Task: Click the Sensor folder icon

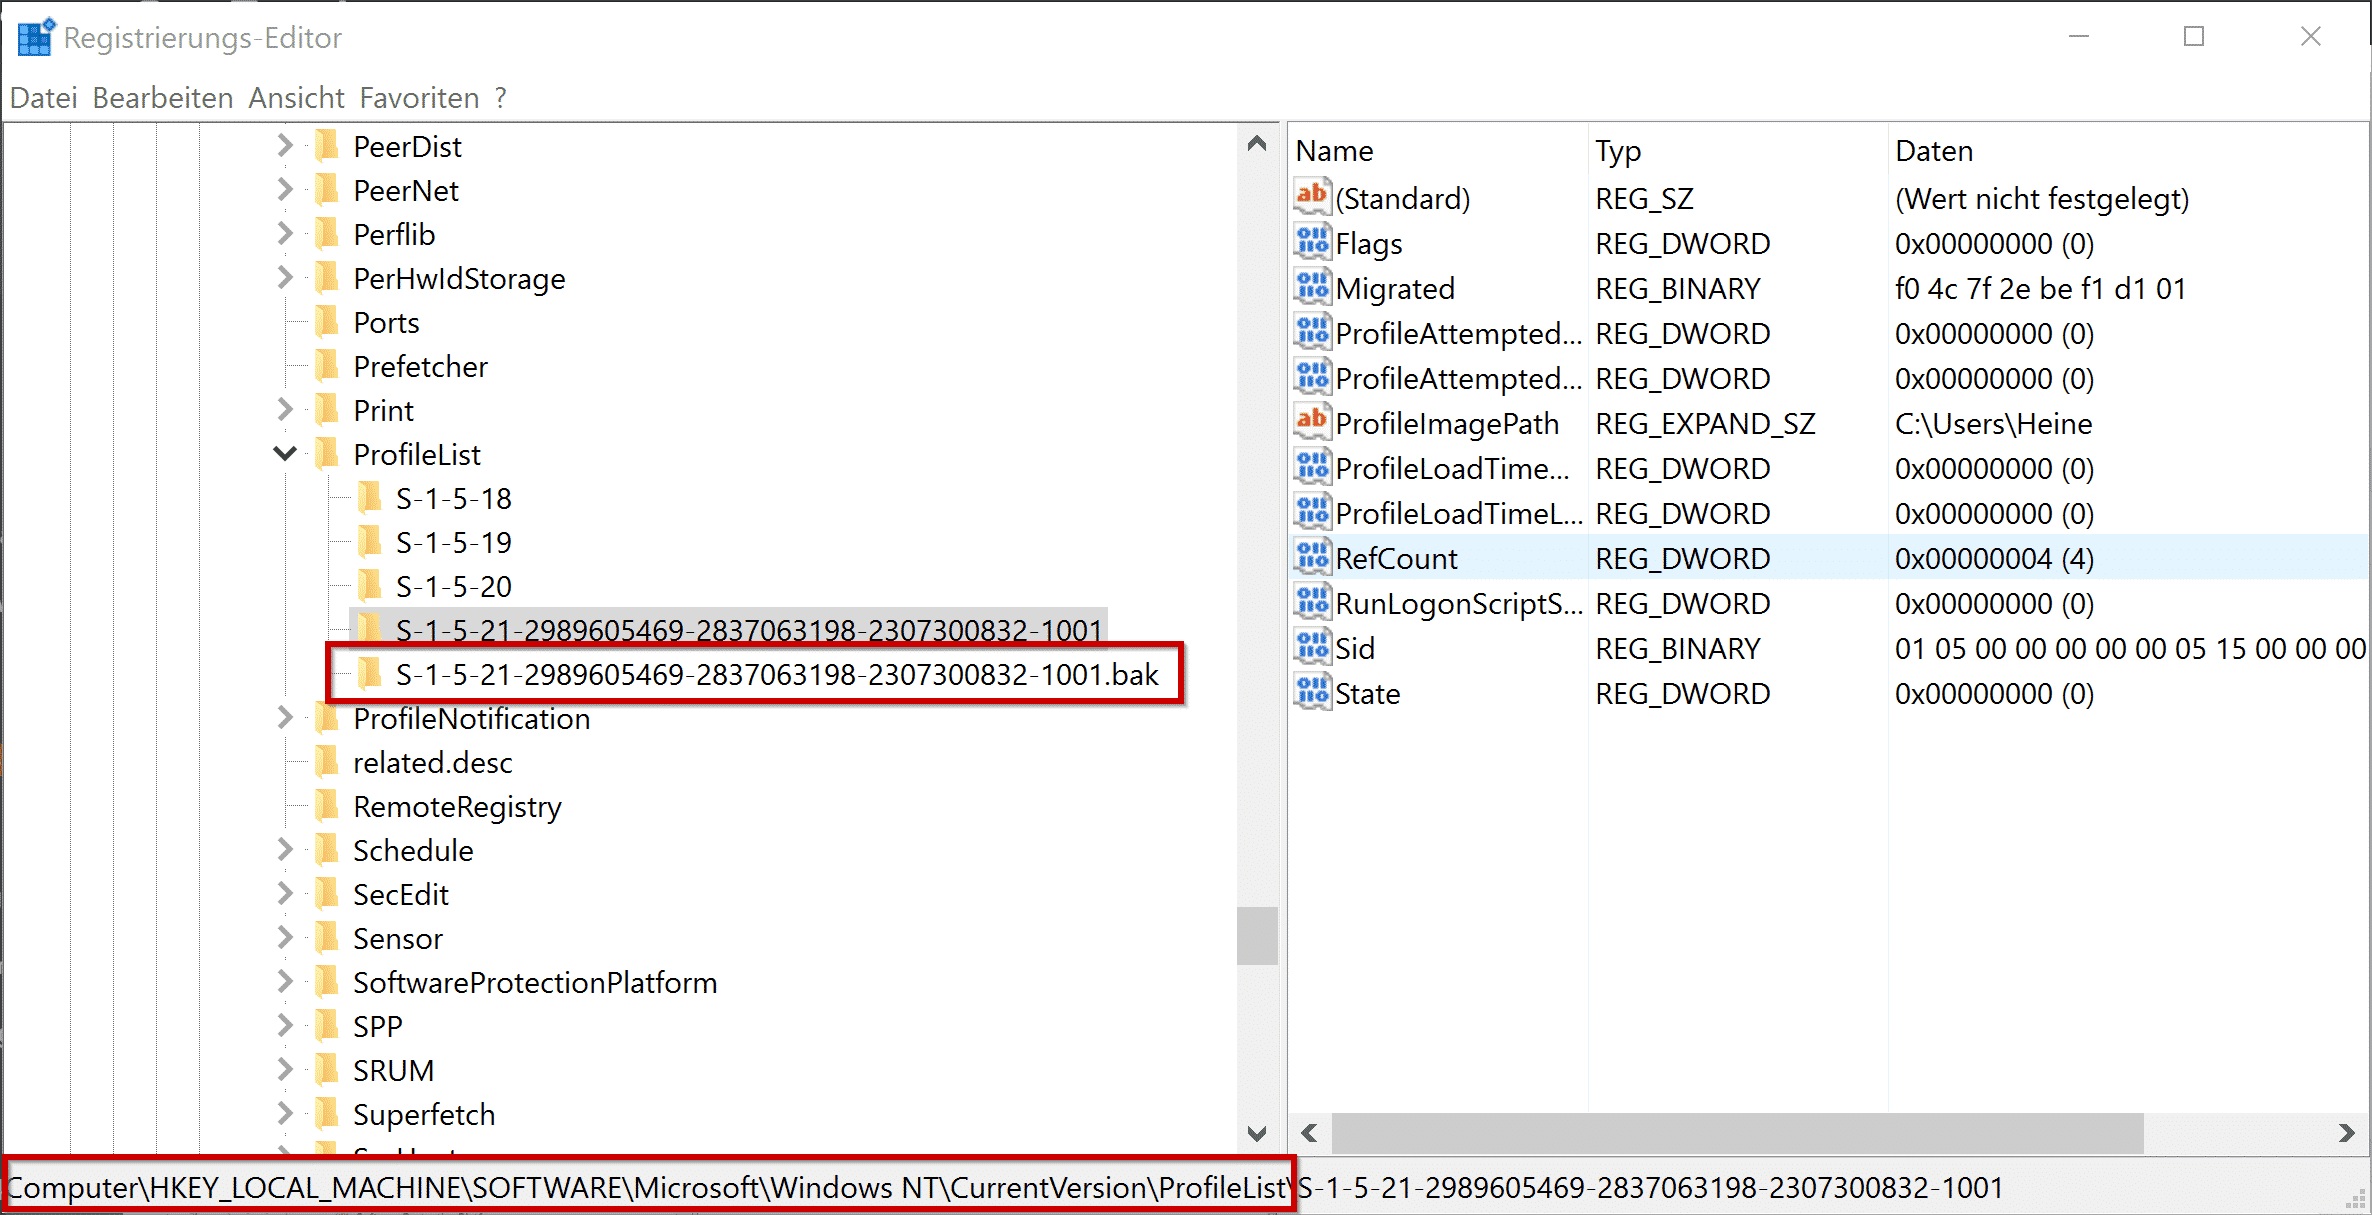Action: 327,938
